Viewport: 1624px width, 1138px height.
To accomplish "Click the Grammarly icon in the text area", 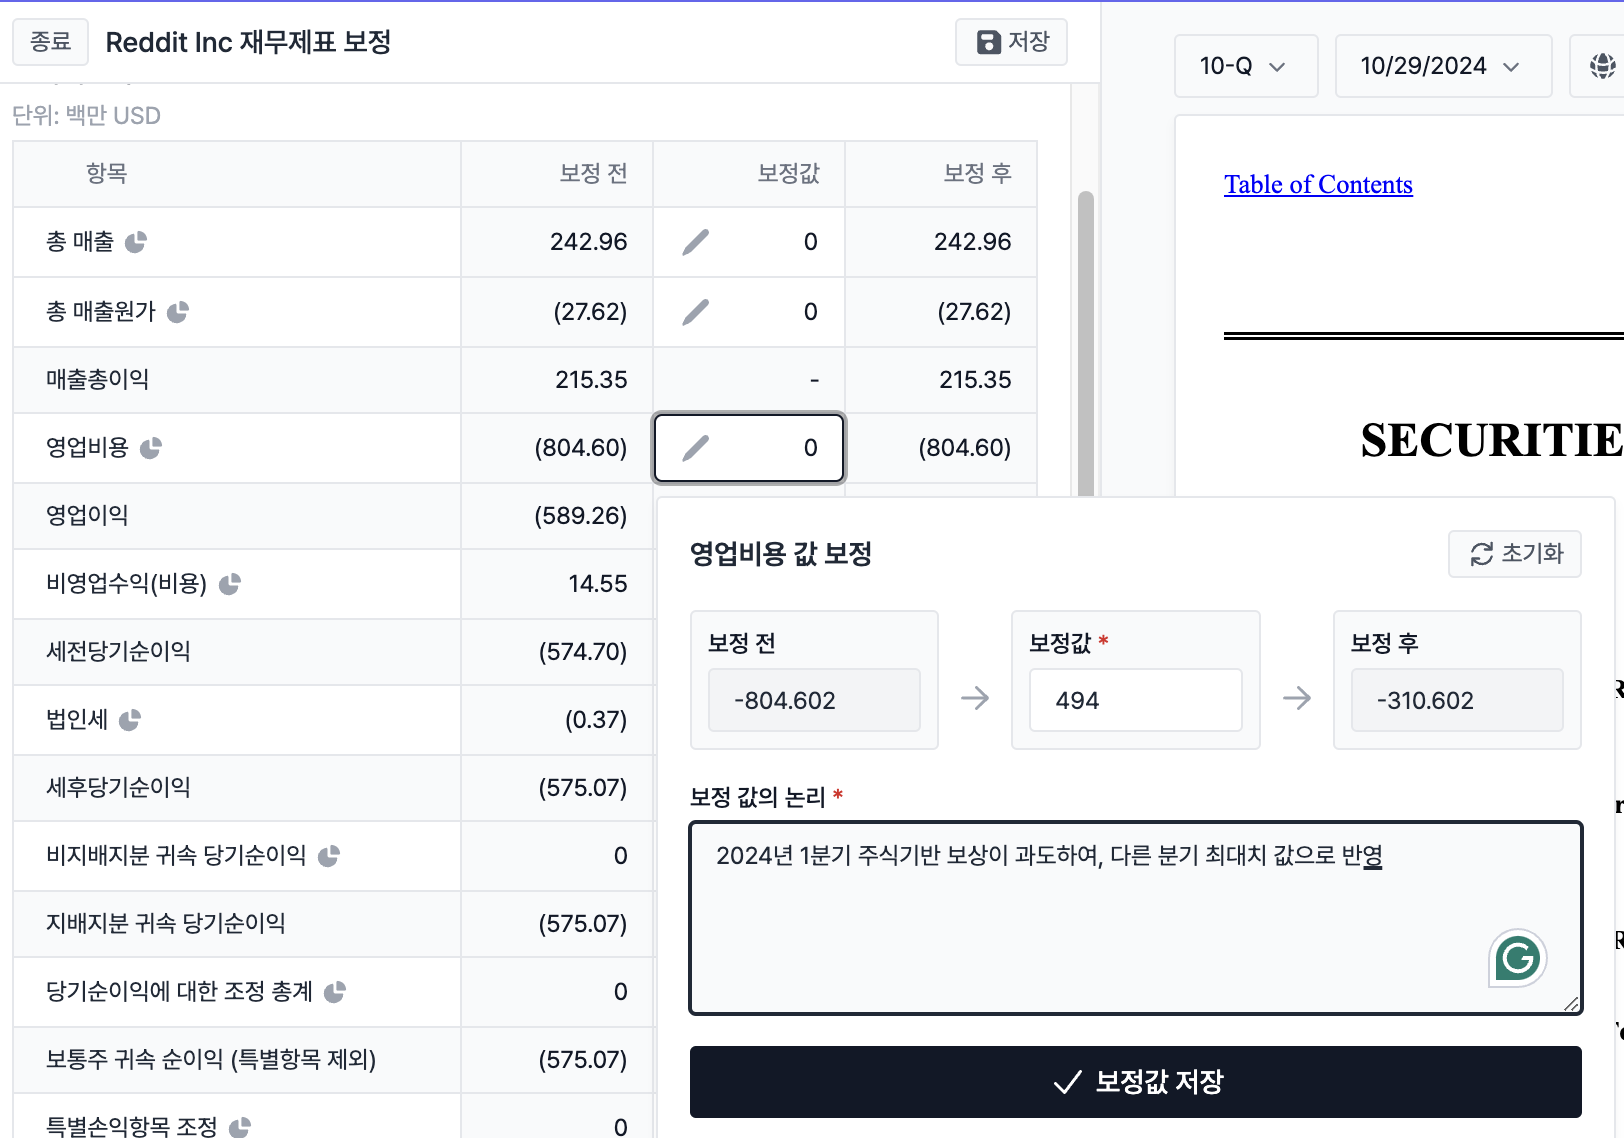I will pos(1517,958).
